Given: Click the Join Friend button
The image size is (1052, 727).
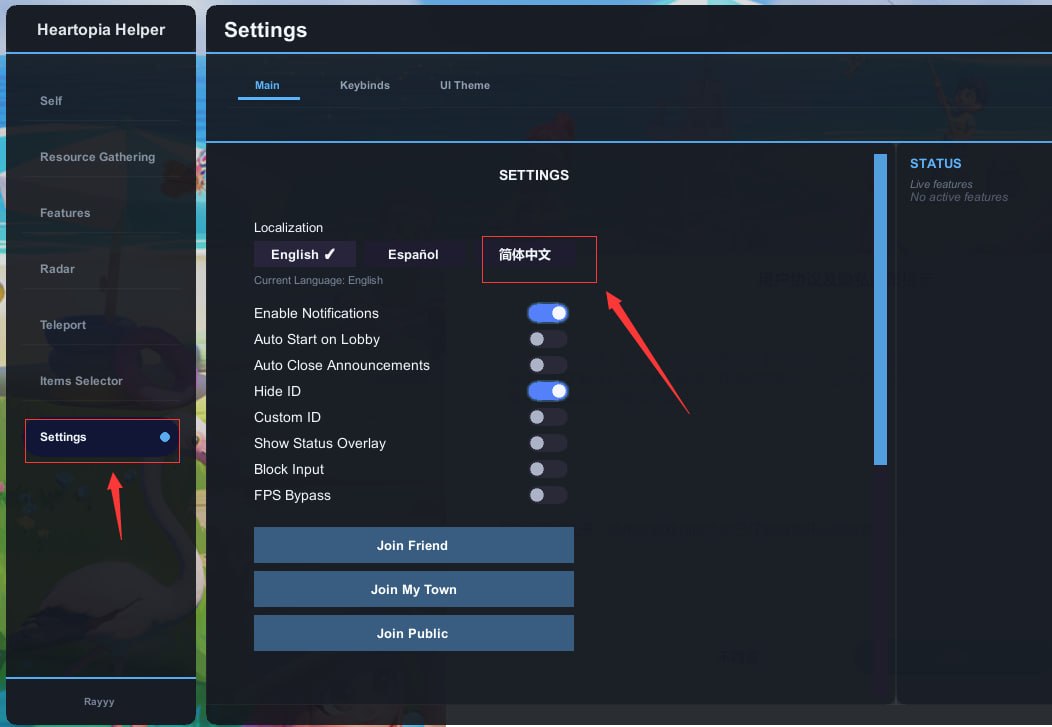Looking at the screenshot, I should tap(413, 545).
